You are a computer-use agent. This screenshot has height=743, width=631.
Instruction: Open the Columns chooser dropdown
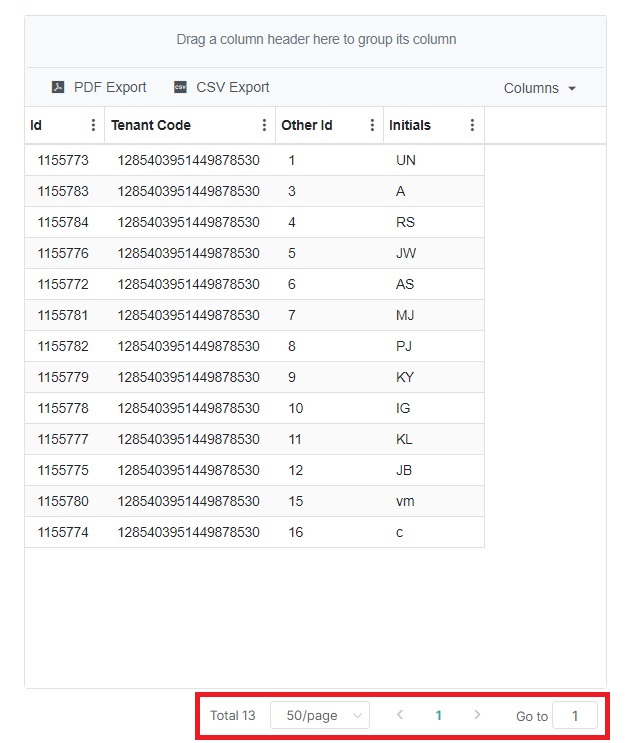[x=540, y=88]
